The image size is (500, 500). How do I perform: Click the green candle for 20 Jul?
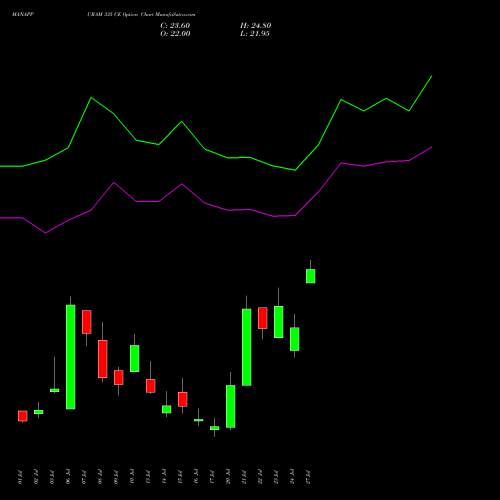(x=231, y=406)
